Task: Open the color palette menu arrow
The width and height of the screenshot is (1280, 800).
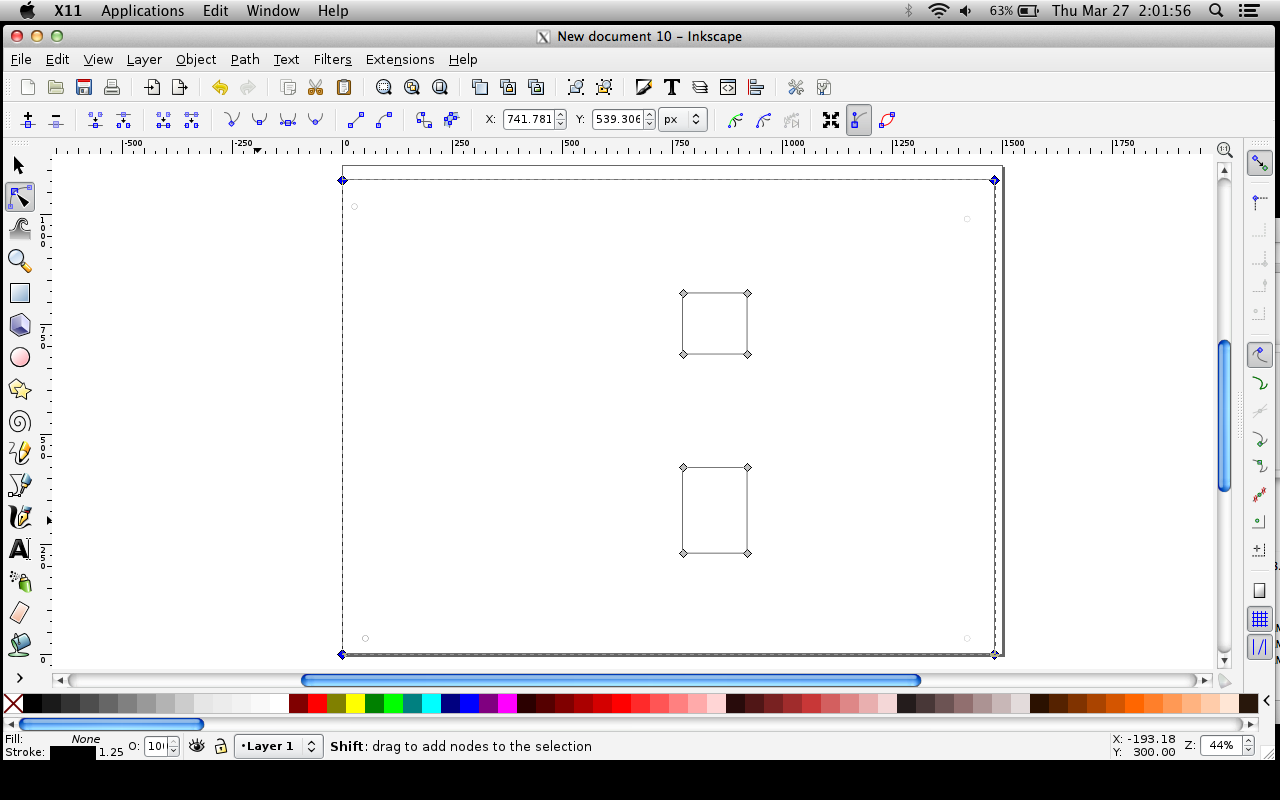Action: pyautogui.click(x=1267, y=701)
